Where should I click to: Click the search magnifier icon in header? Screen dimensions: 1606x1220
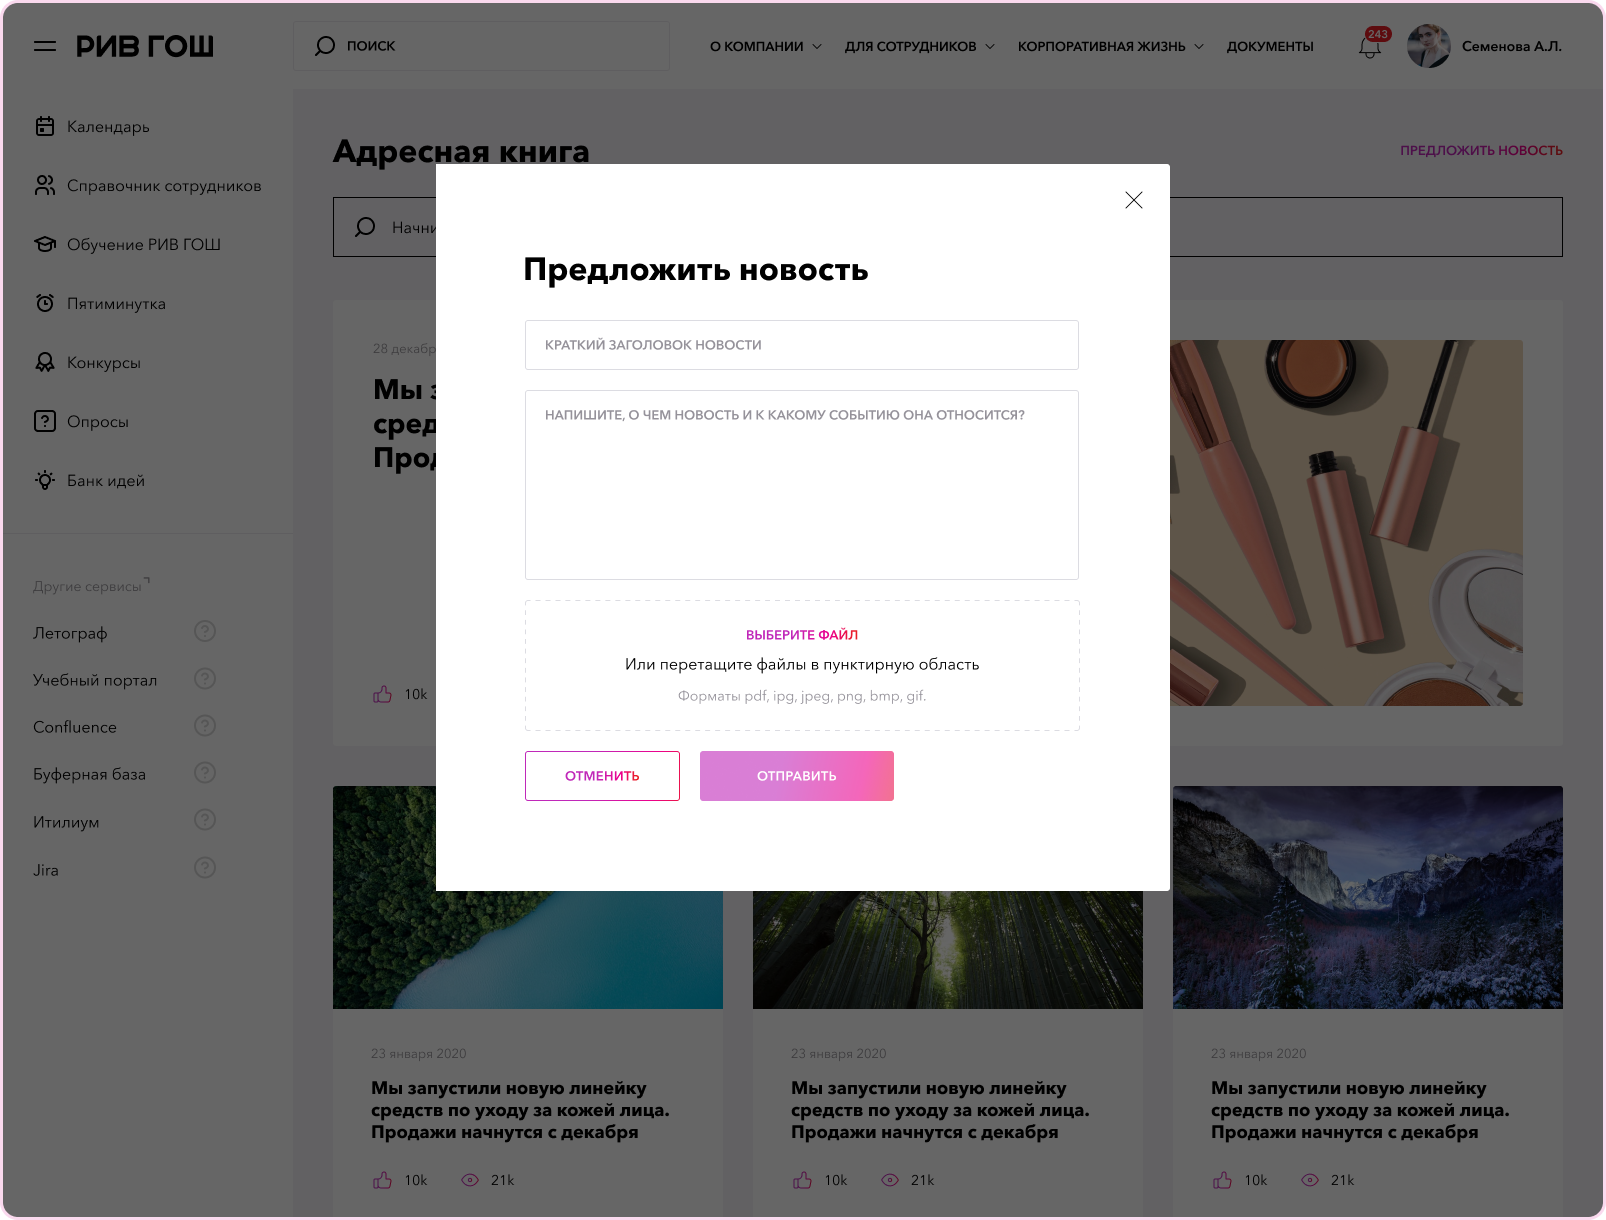coord(325,46)
